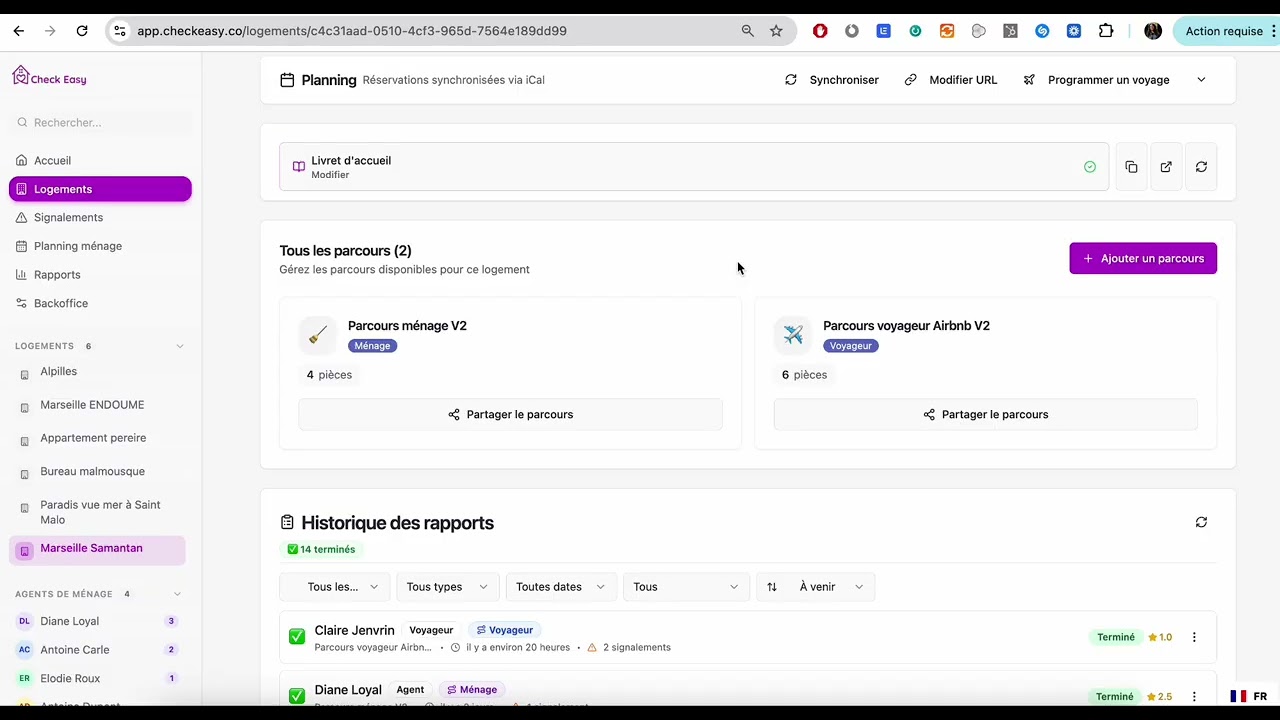The height and width of the screenshot is (720, 1280).
Task: Toggle green checkmark of Diane Loyal report
Action: pos(297,696)
